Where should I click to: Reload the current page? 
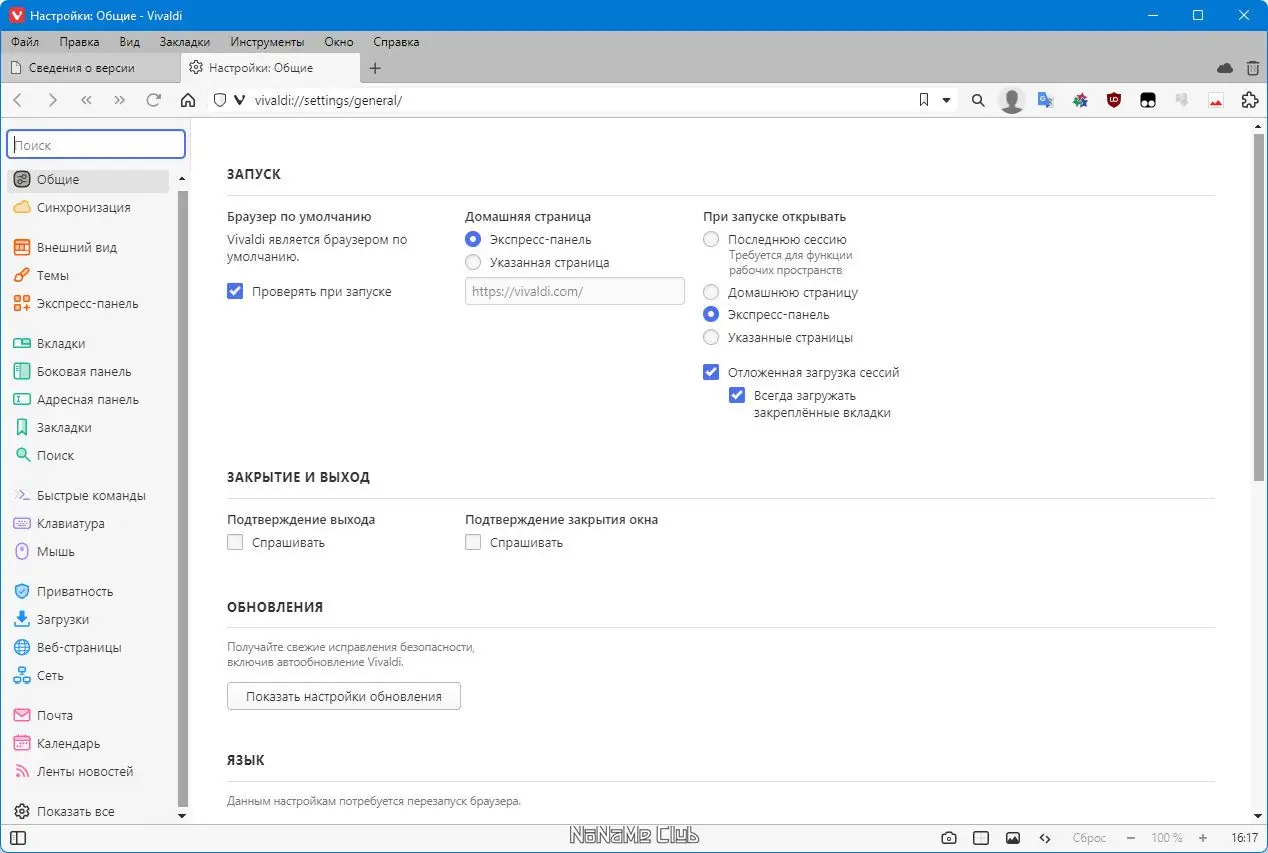point(153,100)
